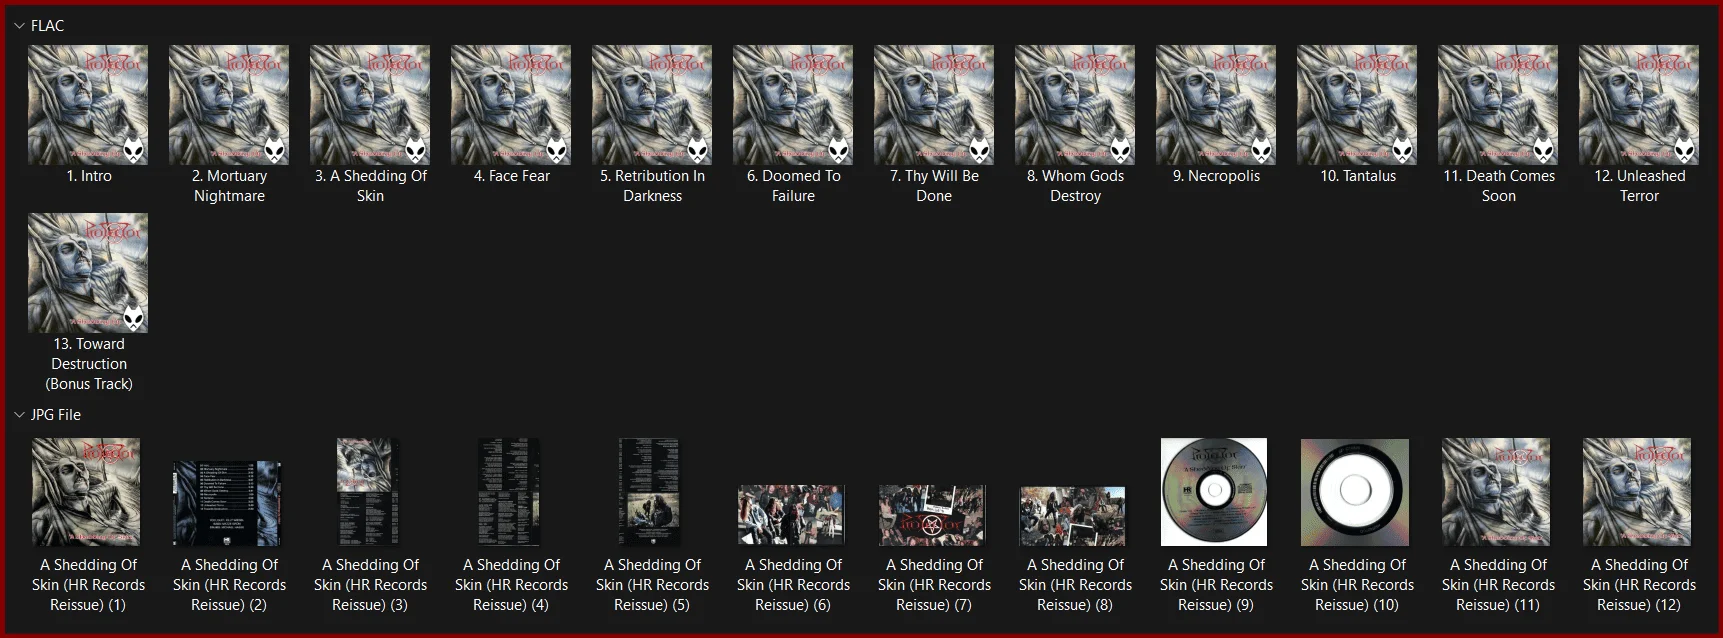1723x638 pixels.
Task: Select the '7. Thy Will Be Done' file icon
Action: pos(934,105)
